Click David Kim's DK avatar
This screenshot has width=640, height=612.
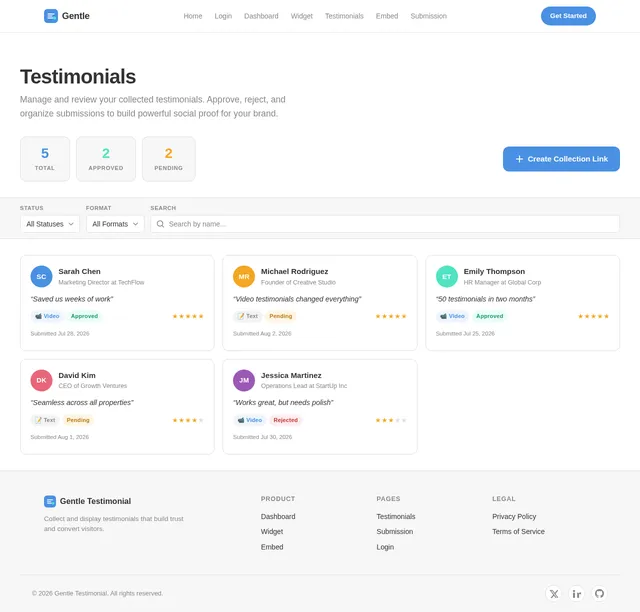pos(41,380)
